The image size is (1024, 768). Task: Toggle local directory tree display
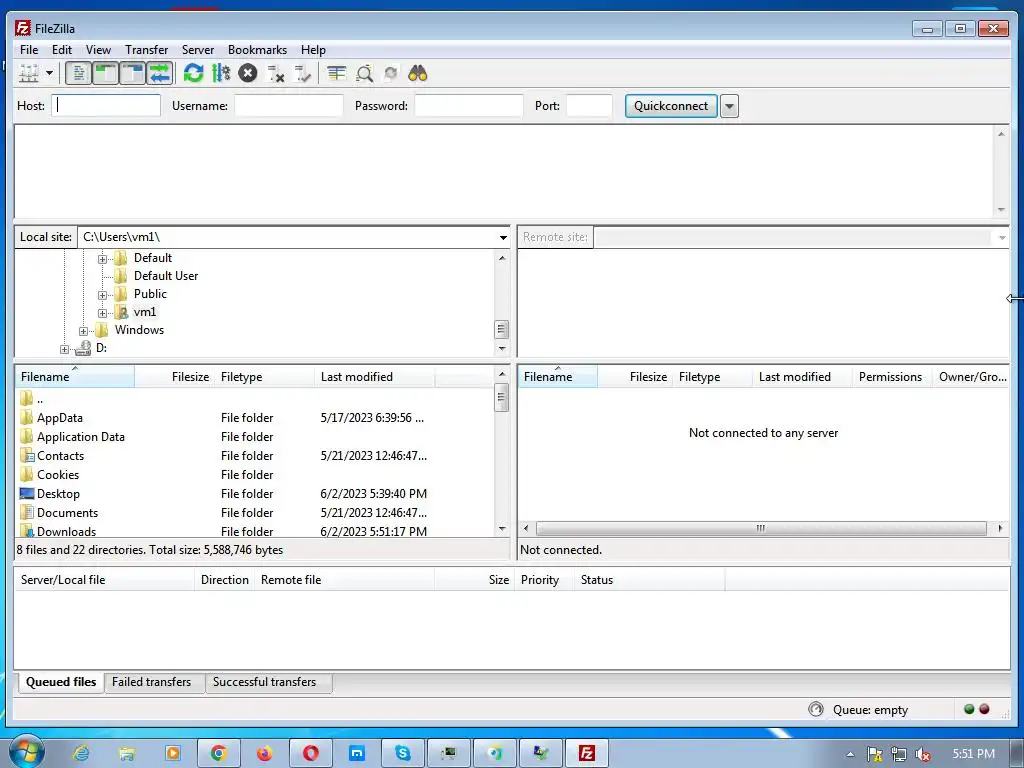(105, 73)
